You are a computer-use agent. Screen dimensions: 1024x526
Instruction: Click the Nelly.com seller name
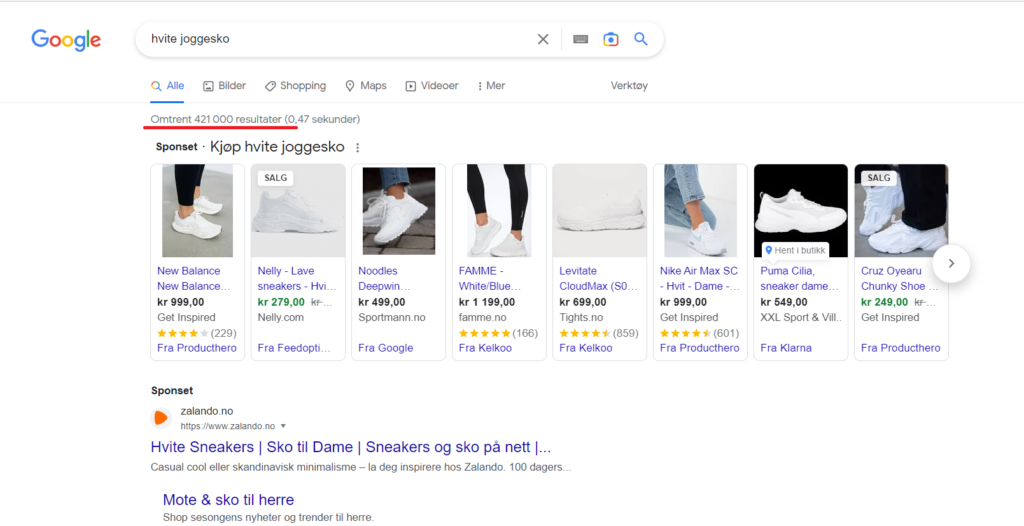281,317
